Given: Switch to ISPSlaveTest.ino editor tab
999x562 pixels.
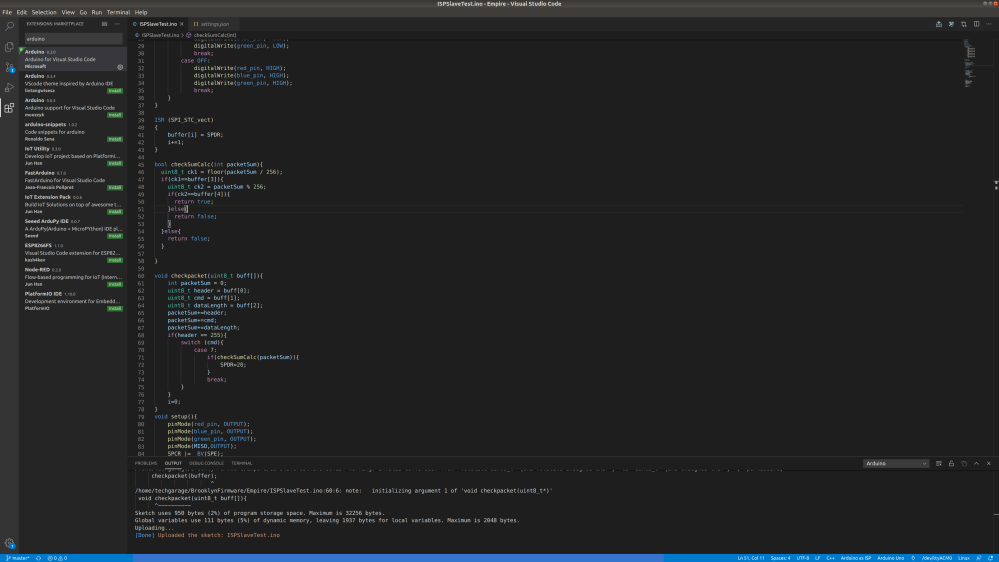Looking at the screenshot, I should (158, 24).
